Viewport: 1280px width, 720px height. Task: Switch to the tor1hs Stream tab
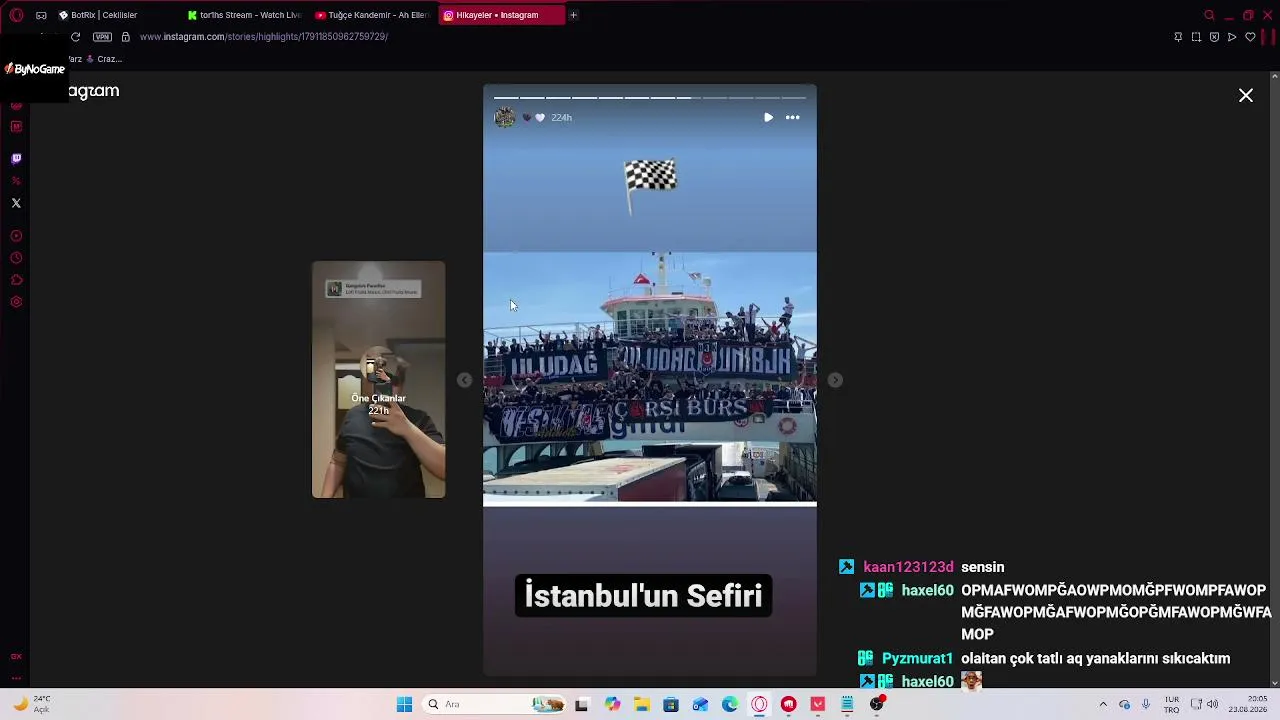point(245,15)
